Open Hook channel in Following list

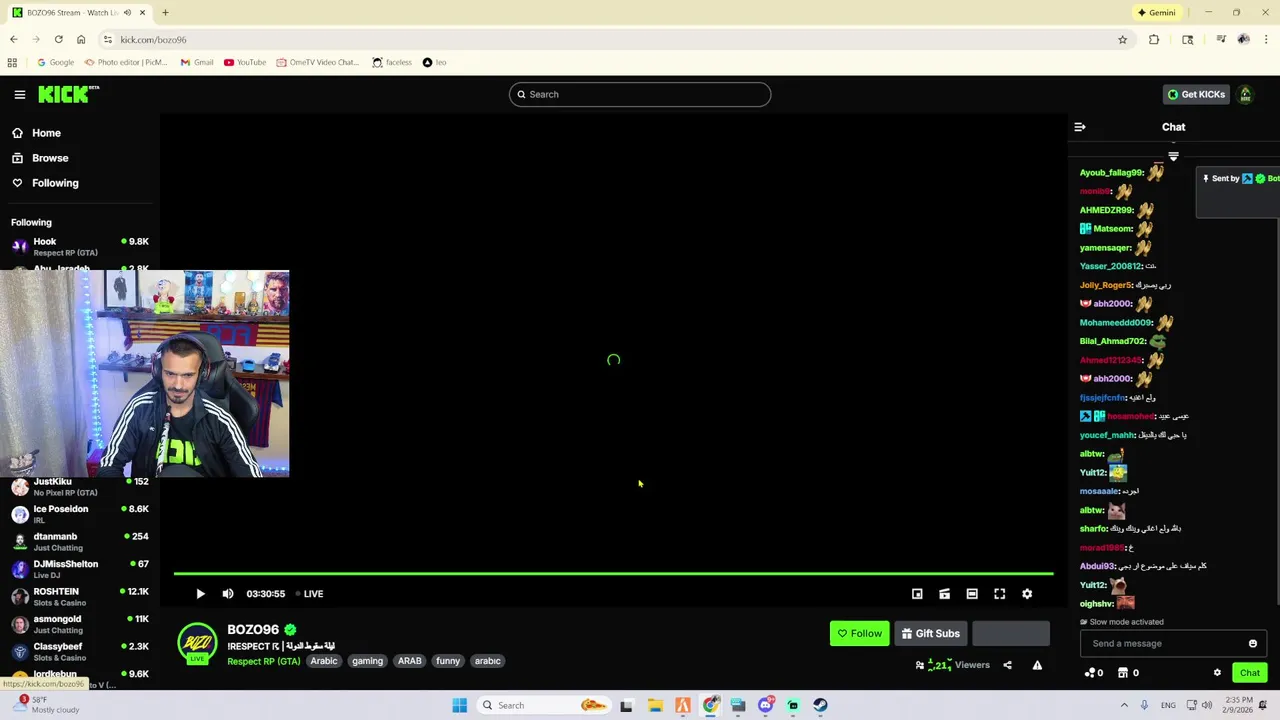click(x=80, y=247)
